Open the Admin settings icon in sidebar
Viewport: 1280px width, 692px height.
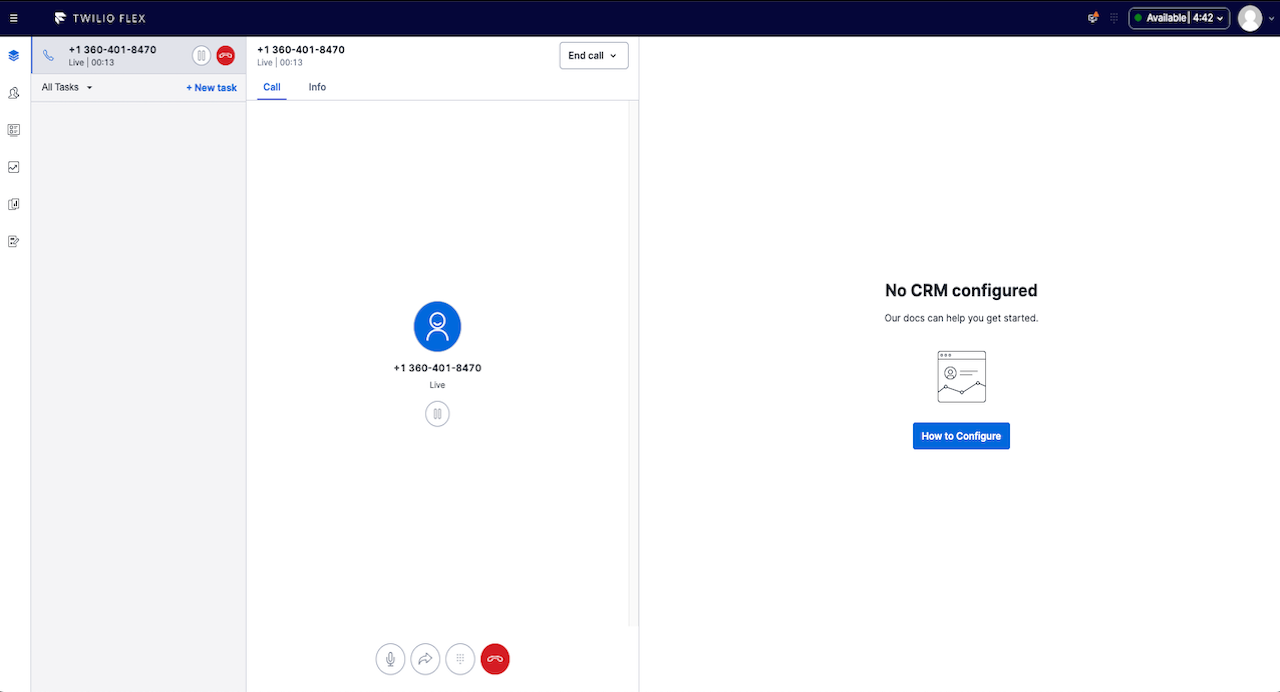click(x=13, y=240)
